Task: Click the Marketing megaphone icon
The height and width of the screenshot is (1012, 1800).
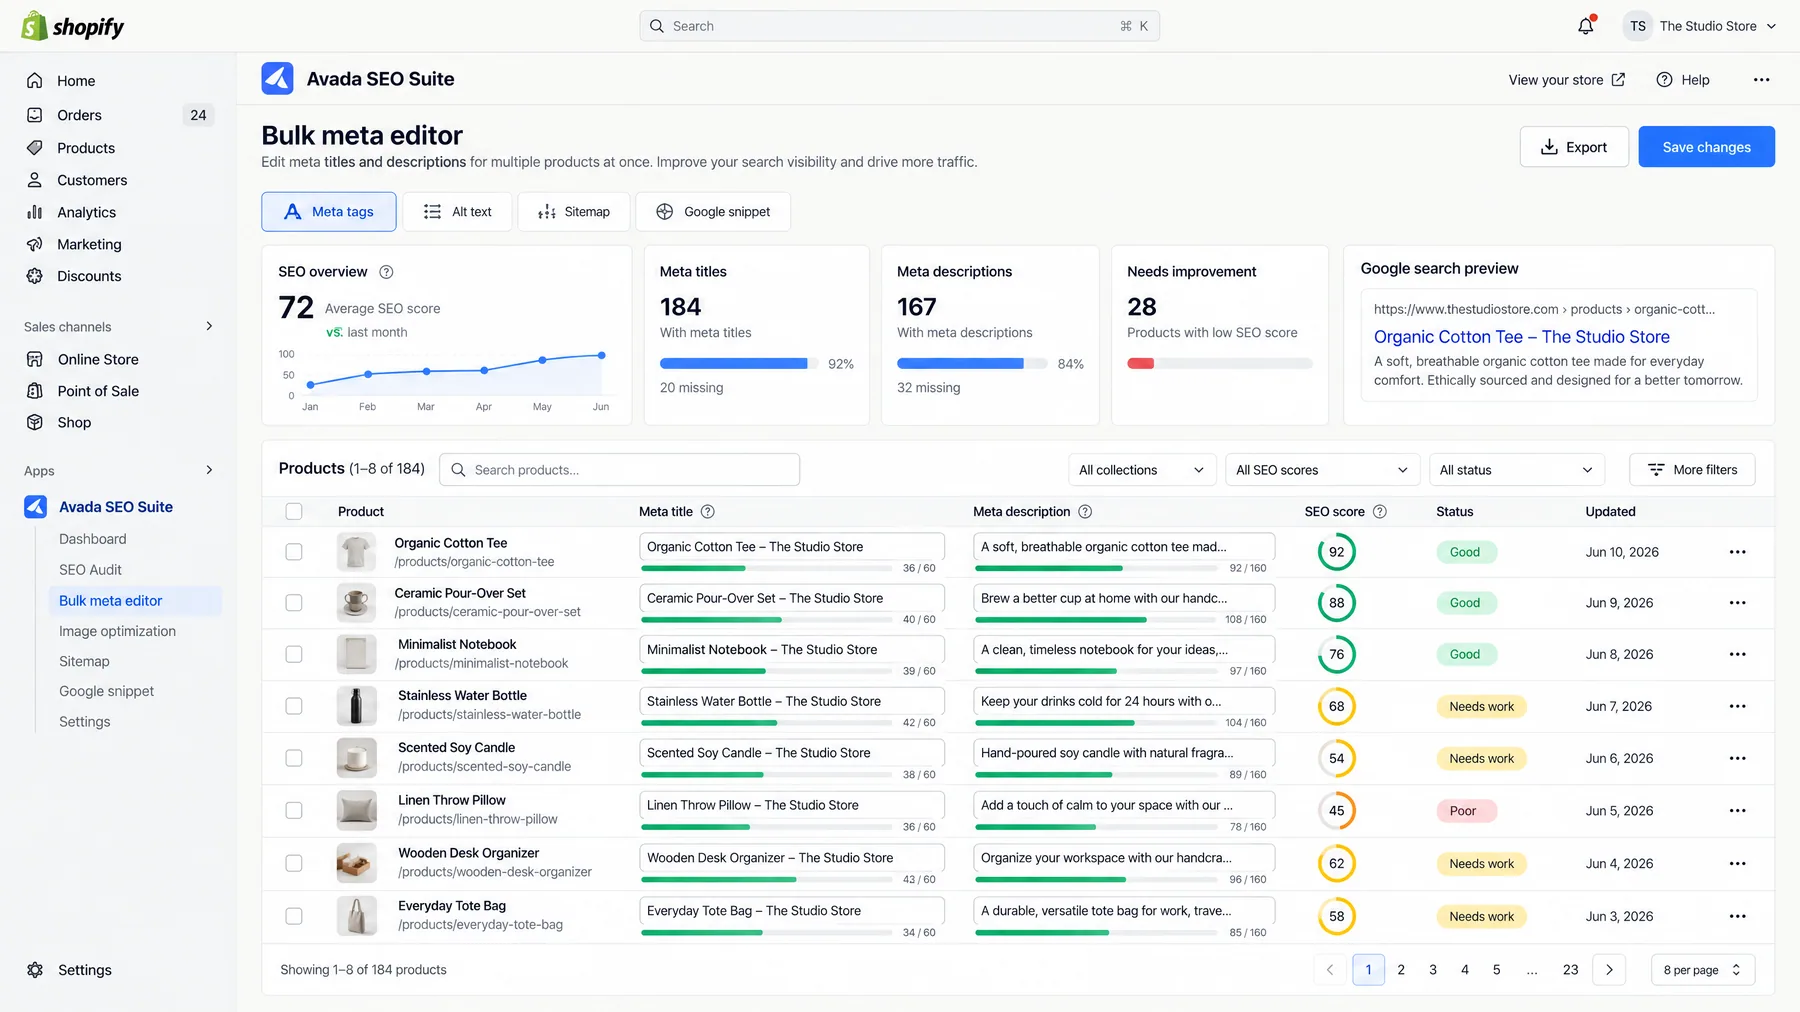Action: click(x=35, y=244)
